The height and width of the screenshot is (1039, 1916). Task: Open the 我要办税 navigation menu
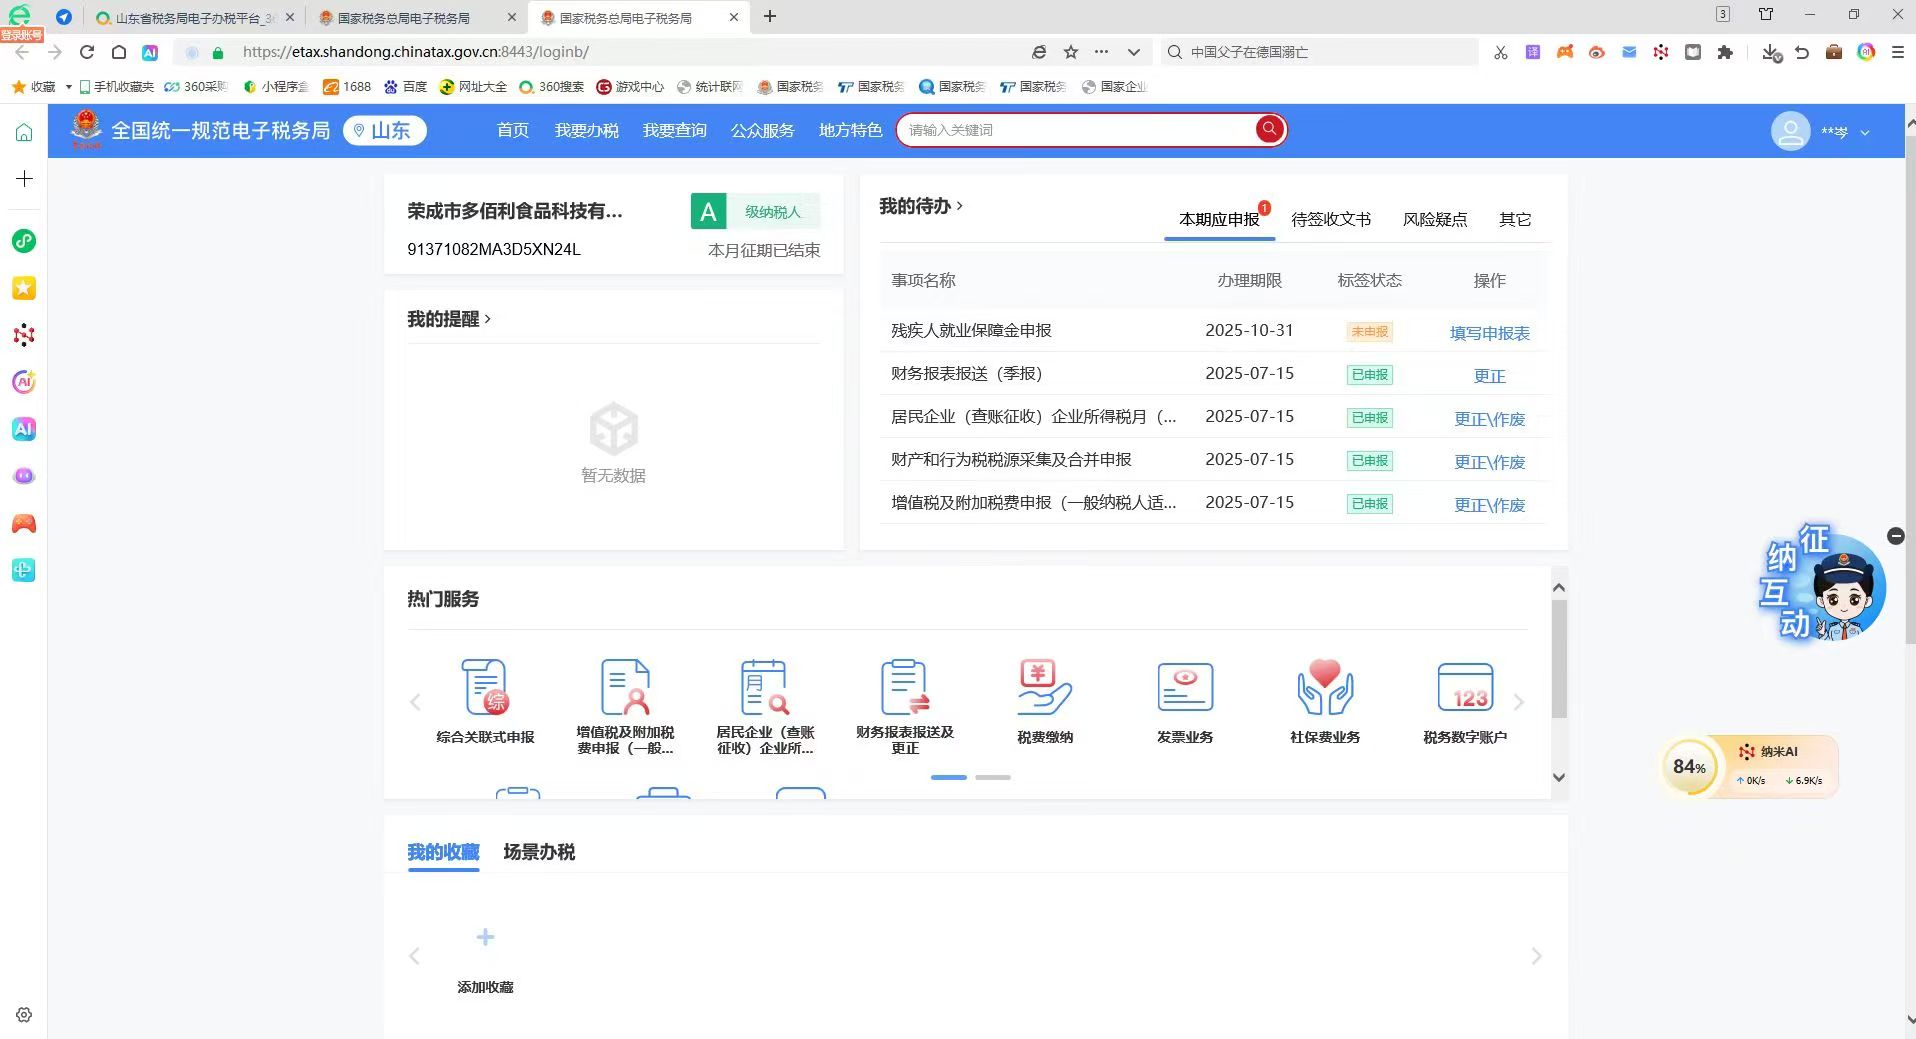pyautogui.click(x=586, y=130)
